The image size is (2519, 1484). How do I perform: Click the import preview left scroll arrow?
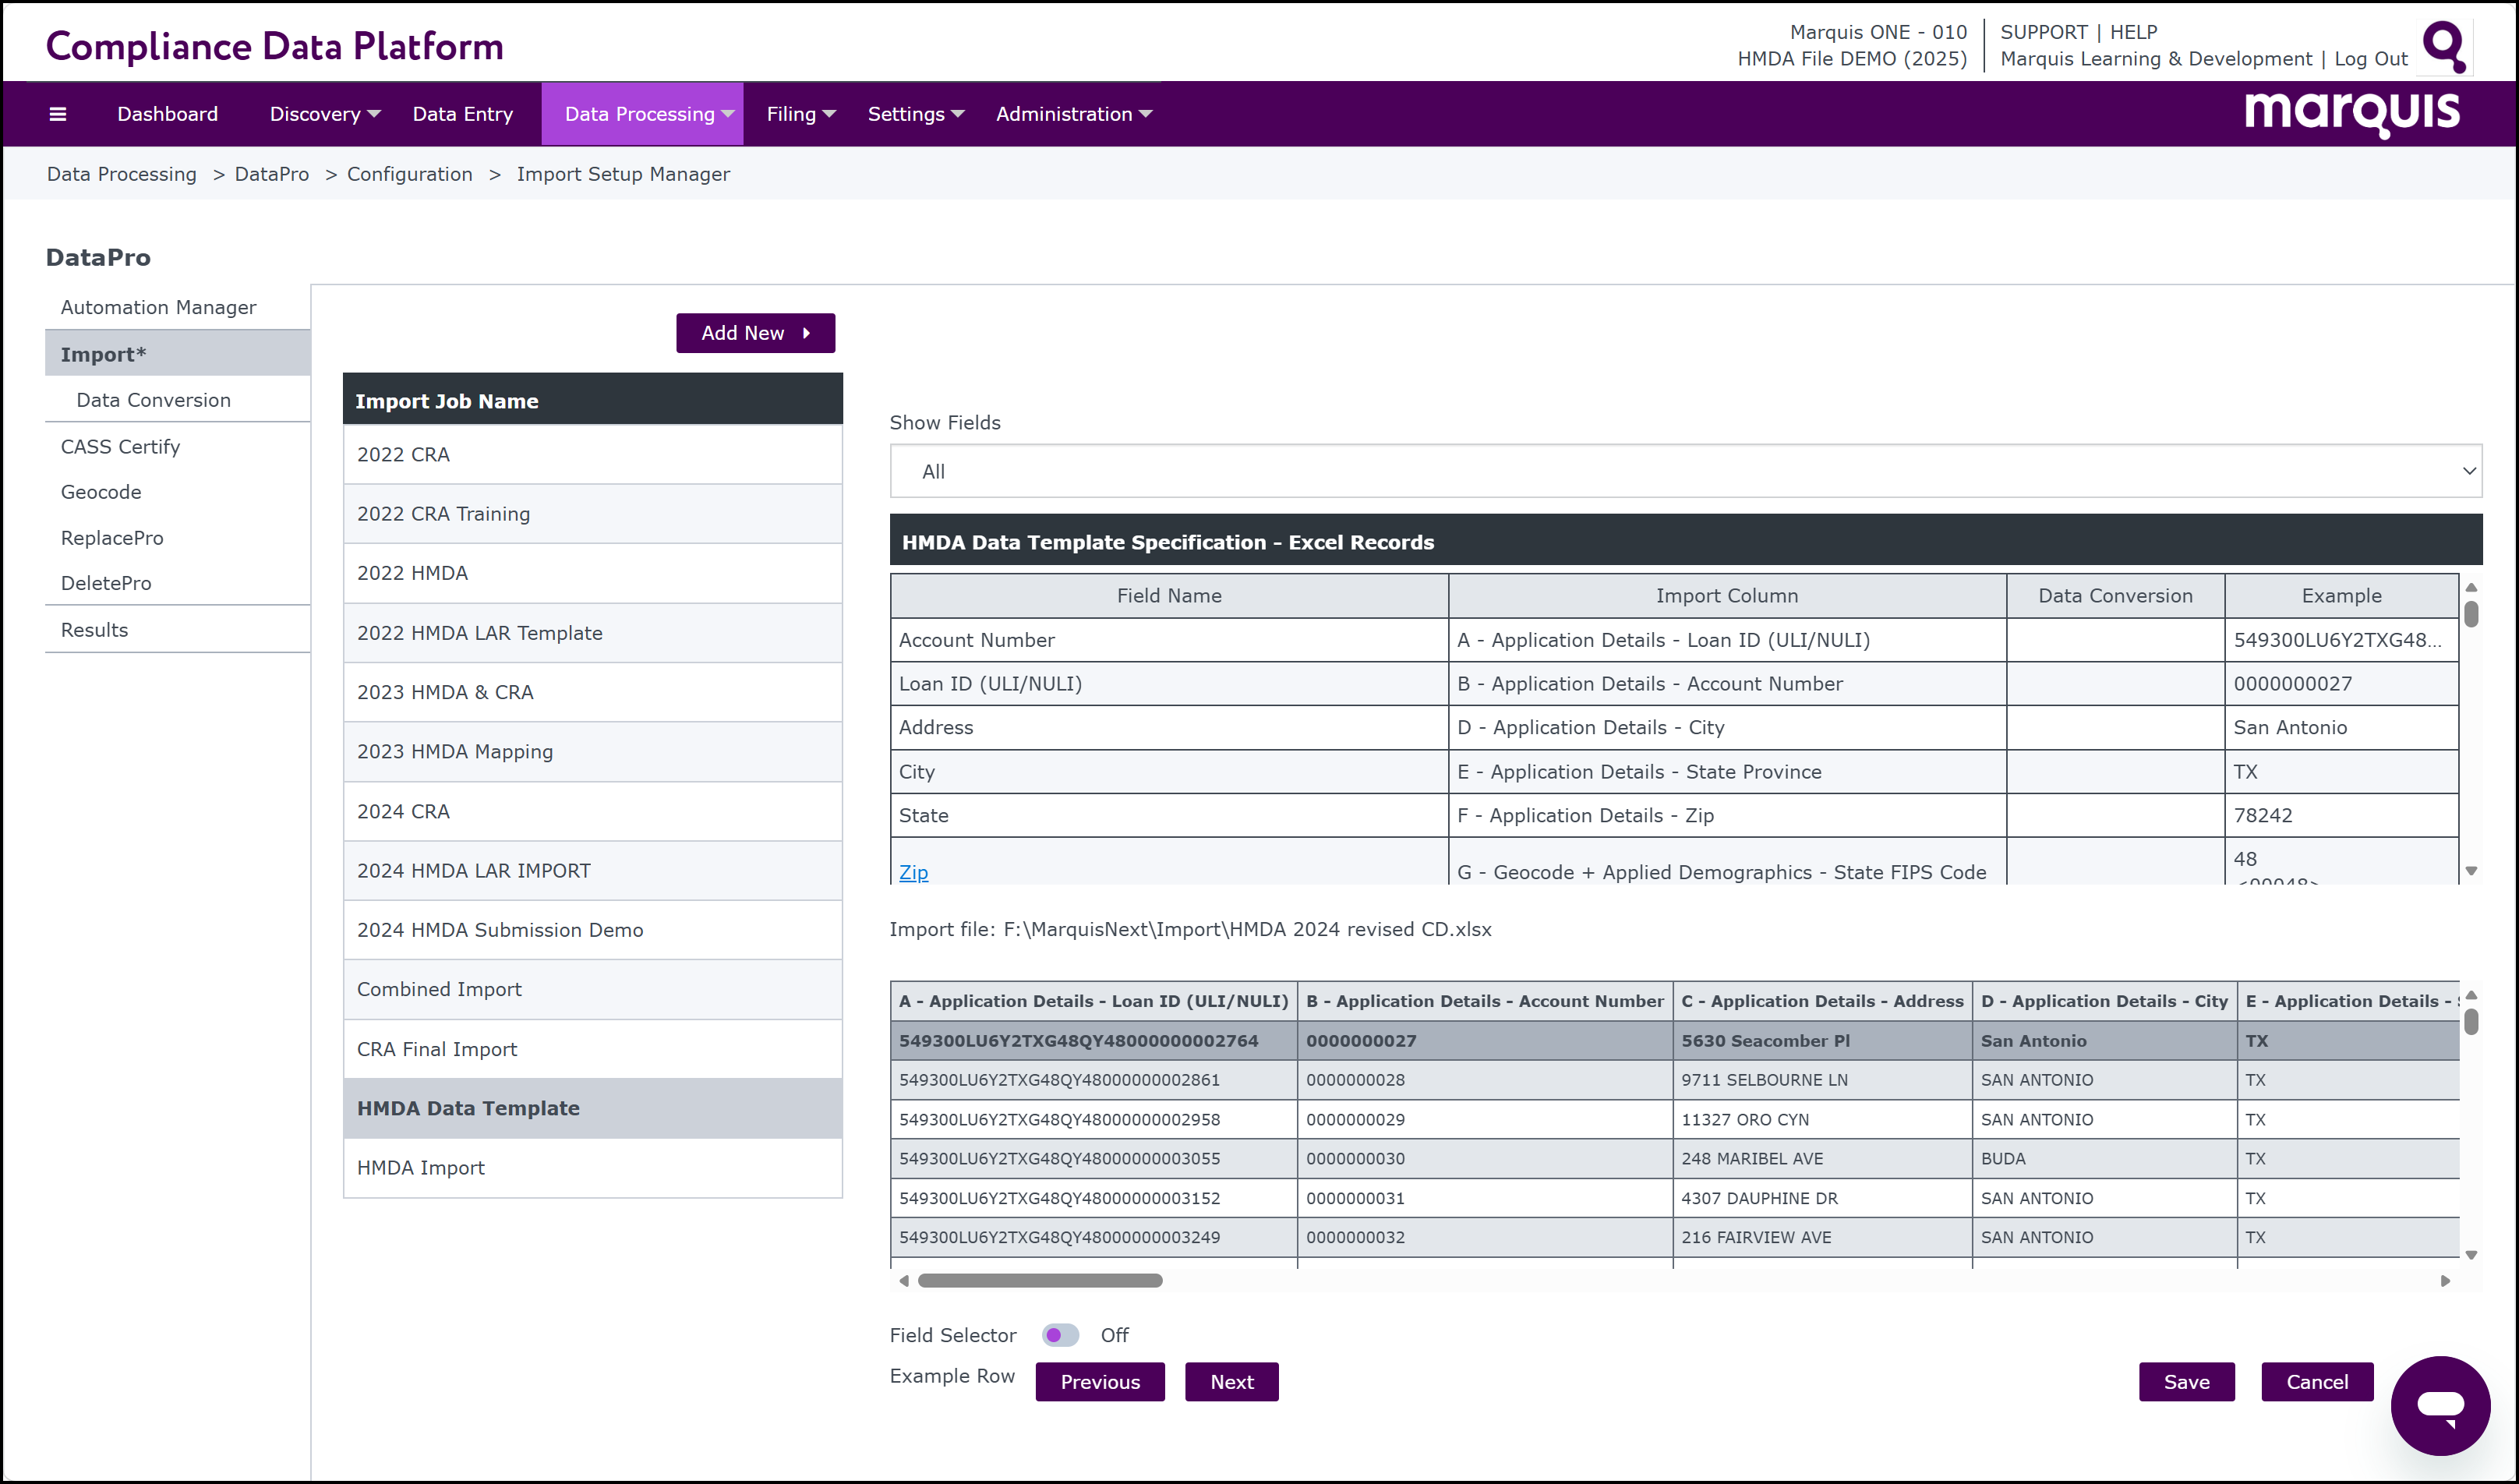[904, 1281]
